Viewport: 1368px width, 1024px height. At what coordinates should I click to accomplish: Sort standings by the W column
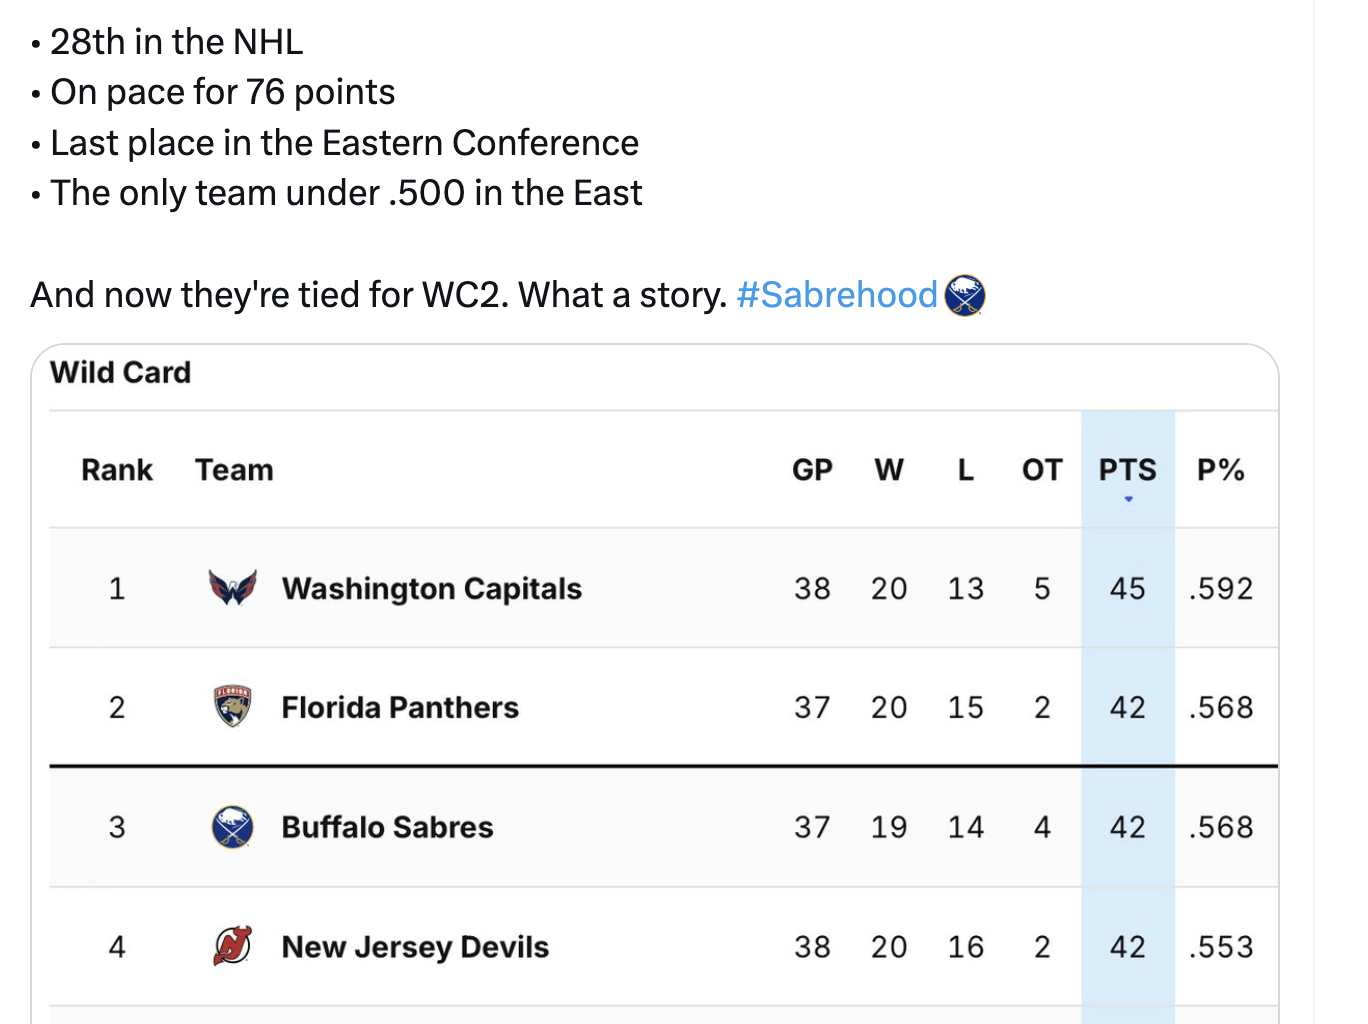(889, 469)
